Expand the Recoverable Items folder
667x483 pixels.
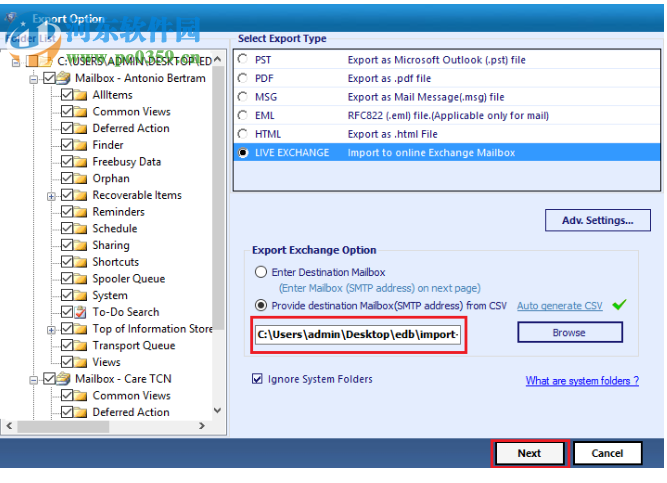click(51, 196)
